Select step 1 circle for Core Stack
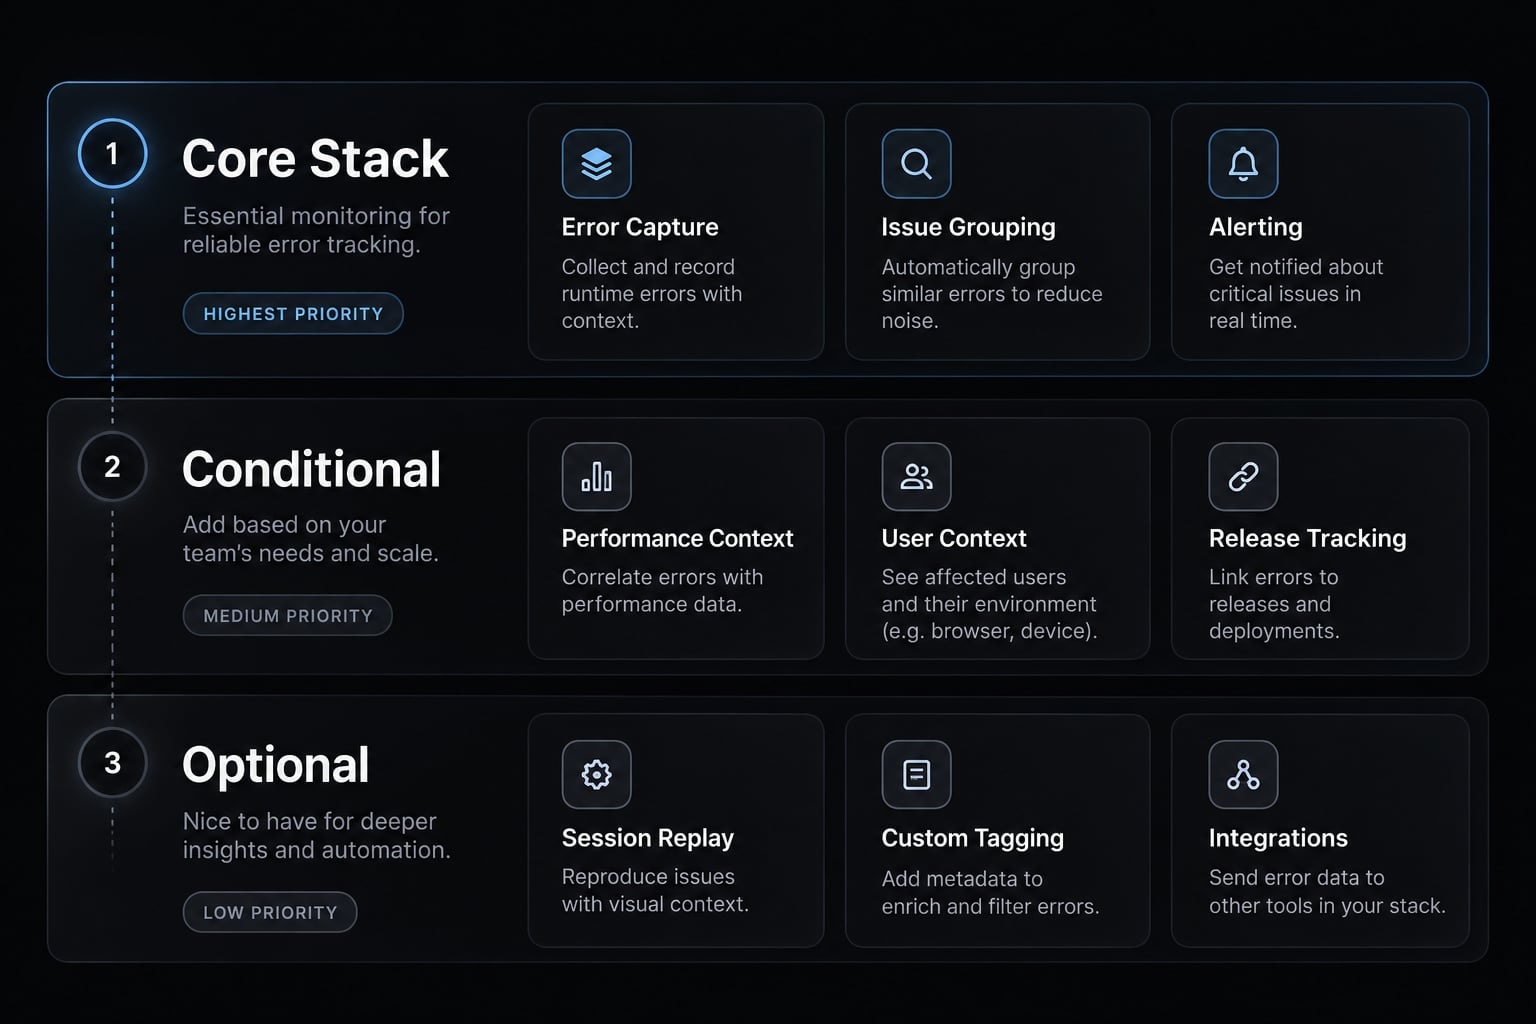The image size is (1536, 1024). [112, 153]
